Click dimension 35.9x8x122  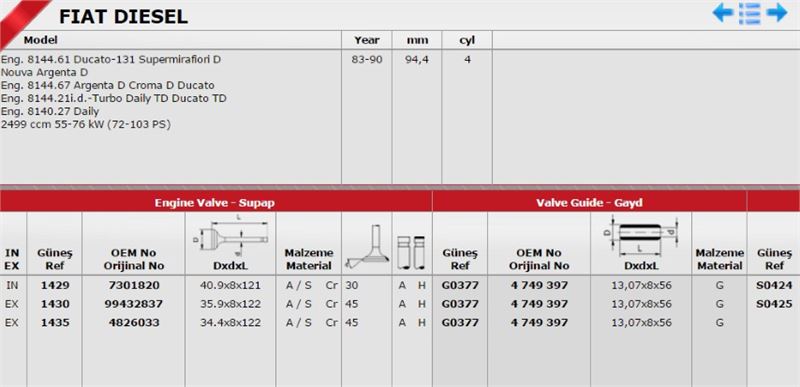point(230,304)
